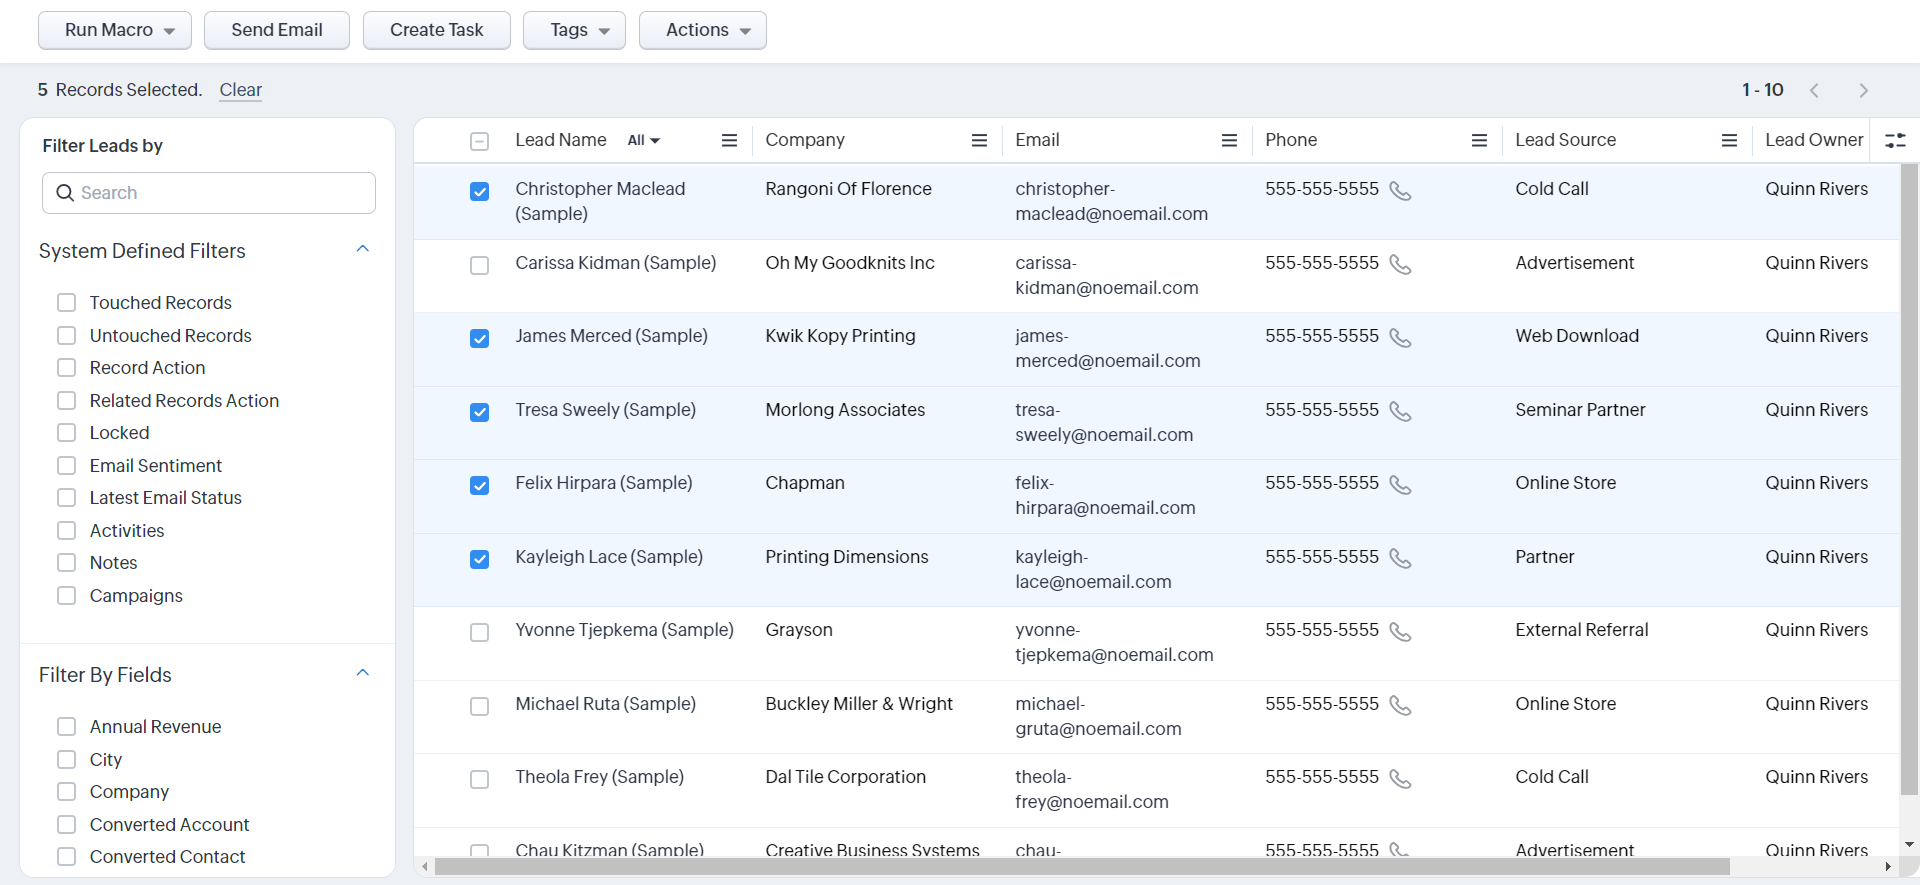Enable Touched Records filter

pyautogui.click(x=67, y=303)
